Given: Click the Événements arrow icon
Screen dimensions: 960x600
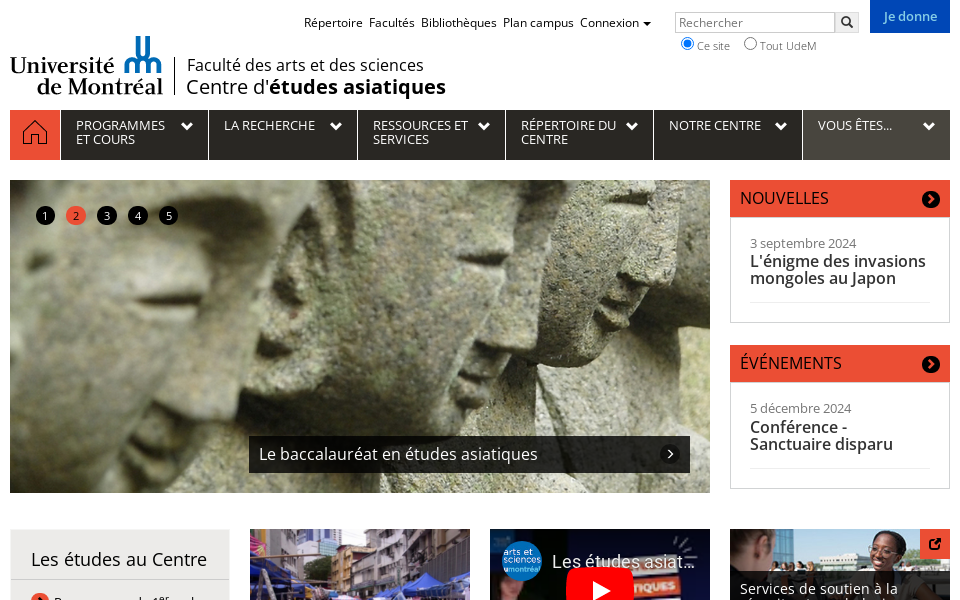Looking at the screenshot, I should 930,364.
